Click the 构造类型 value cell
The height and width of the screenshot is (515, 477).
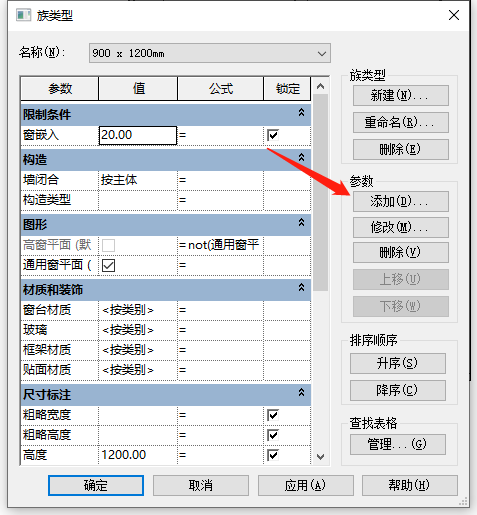tap(138, 200)
